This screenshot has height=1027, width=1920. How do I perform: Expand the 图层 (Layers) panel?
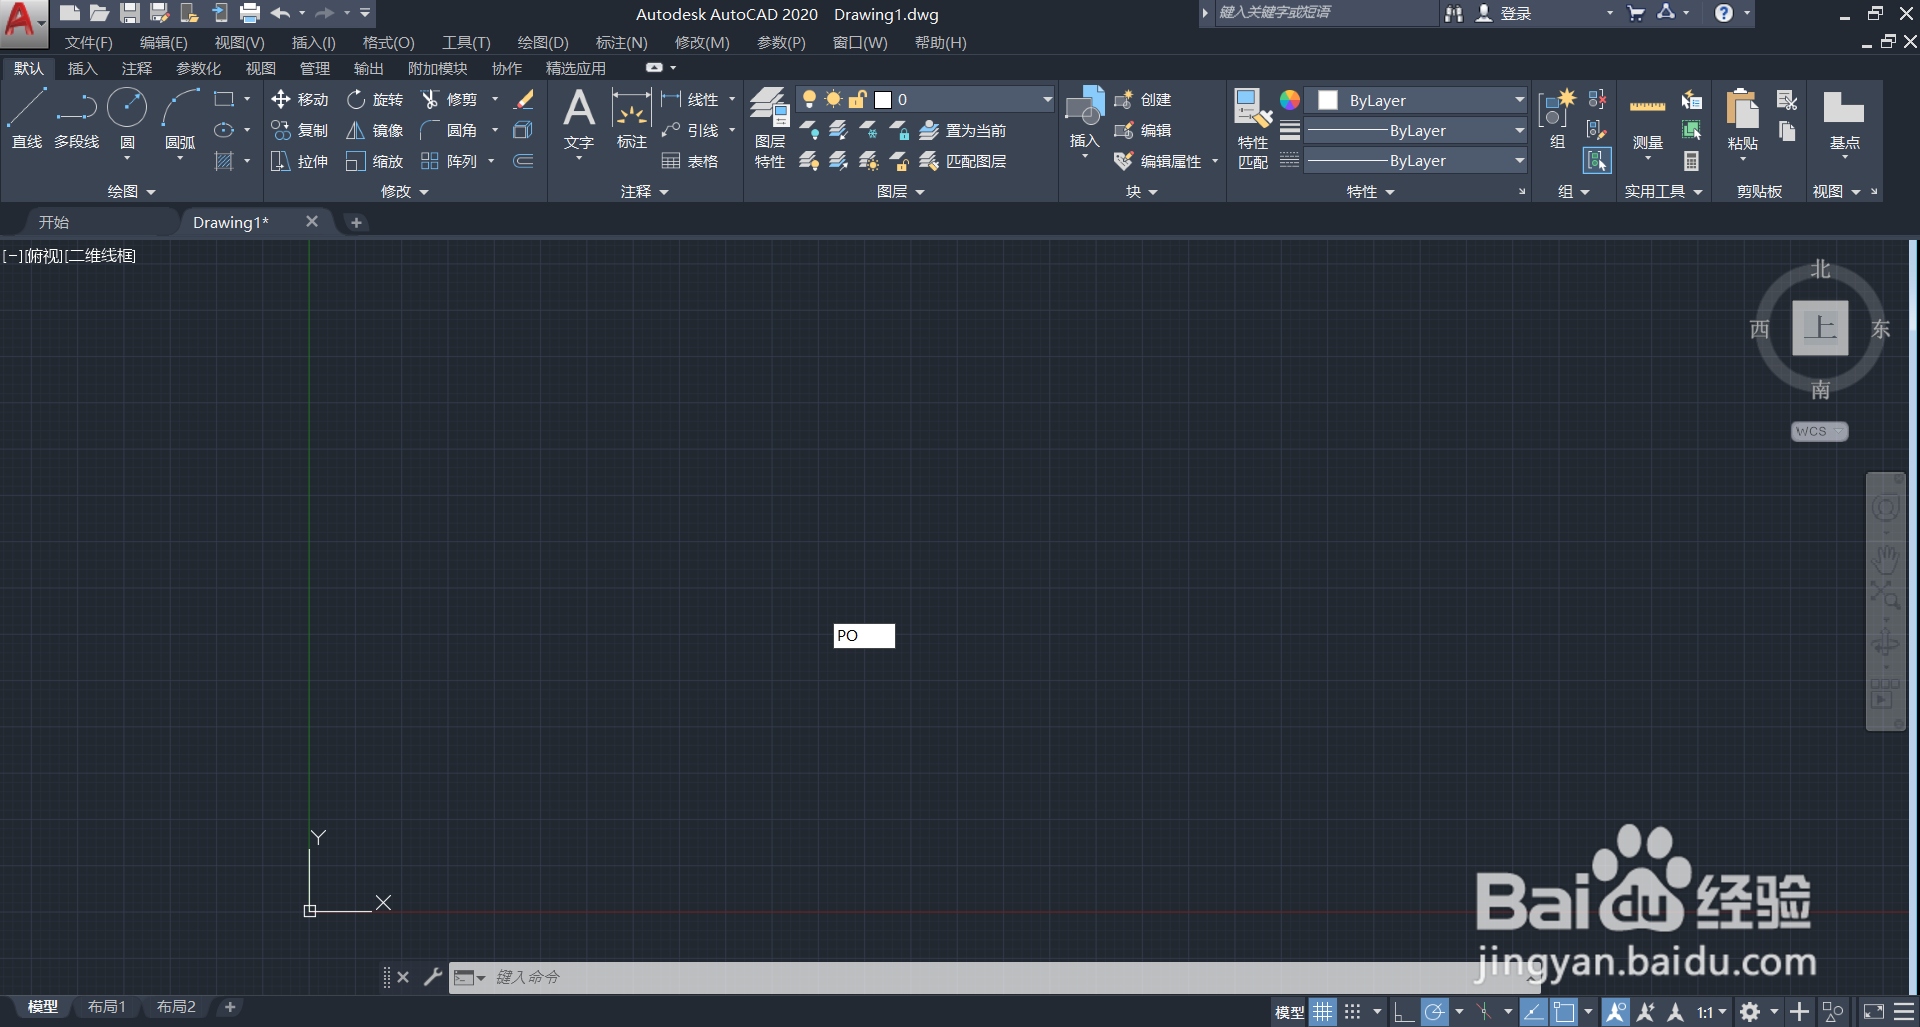[900, 191]
